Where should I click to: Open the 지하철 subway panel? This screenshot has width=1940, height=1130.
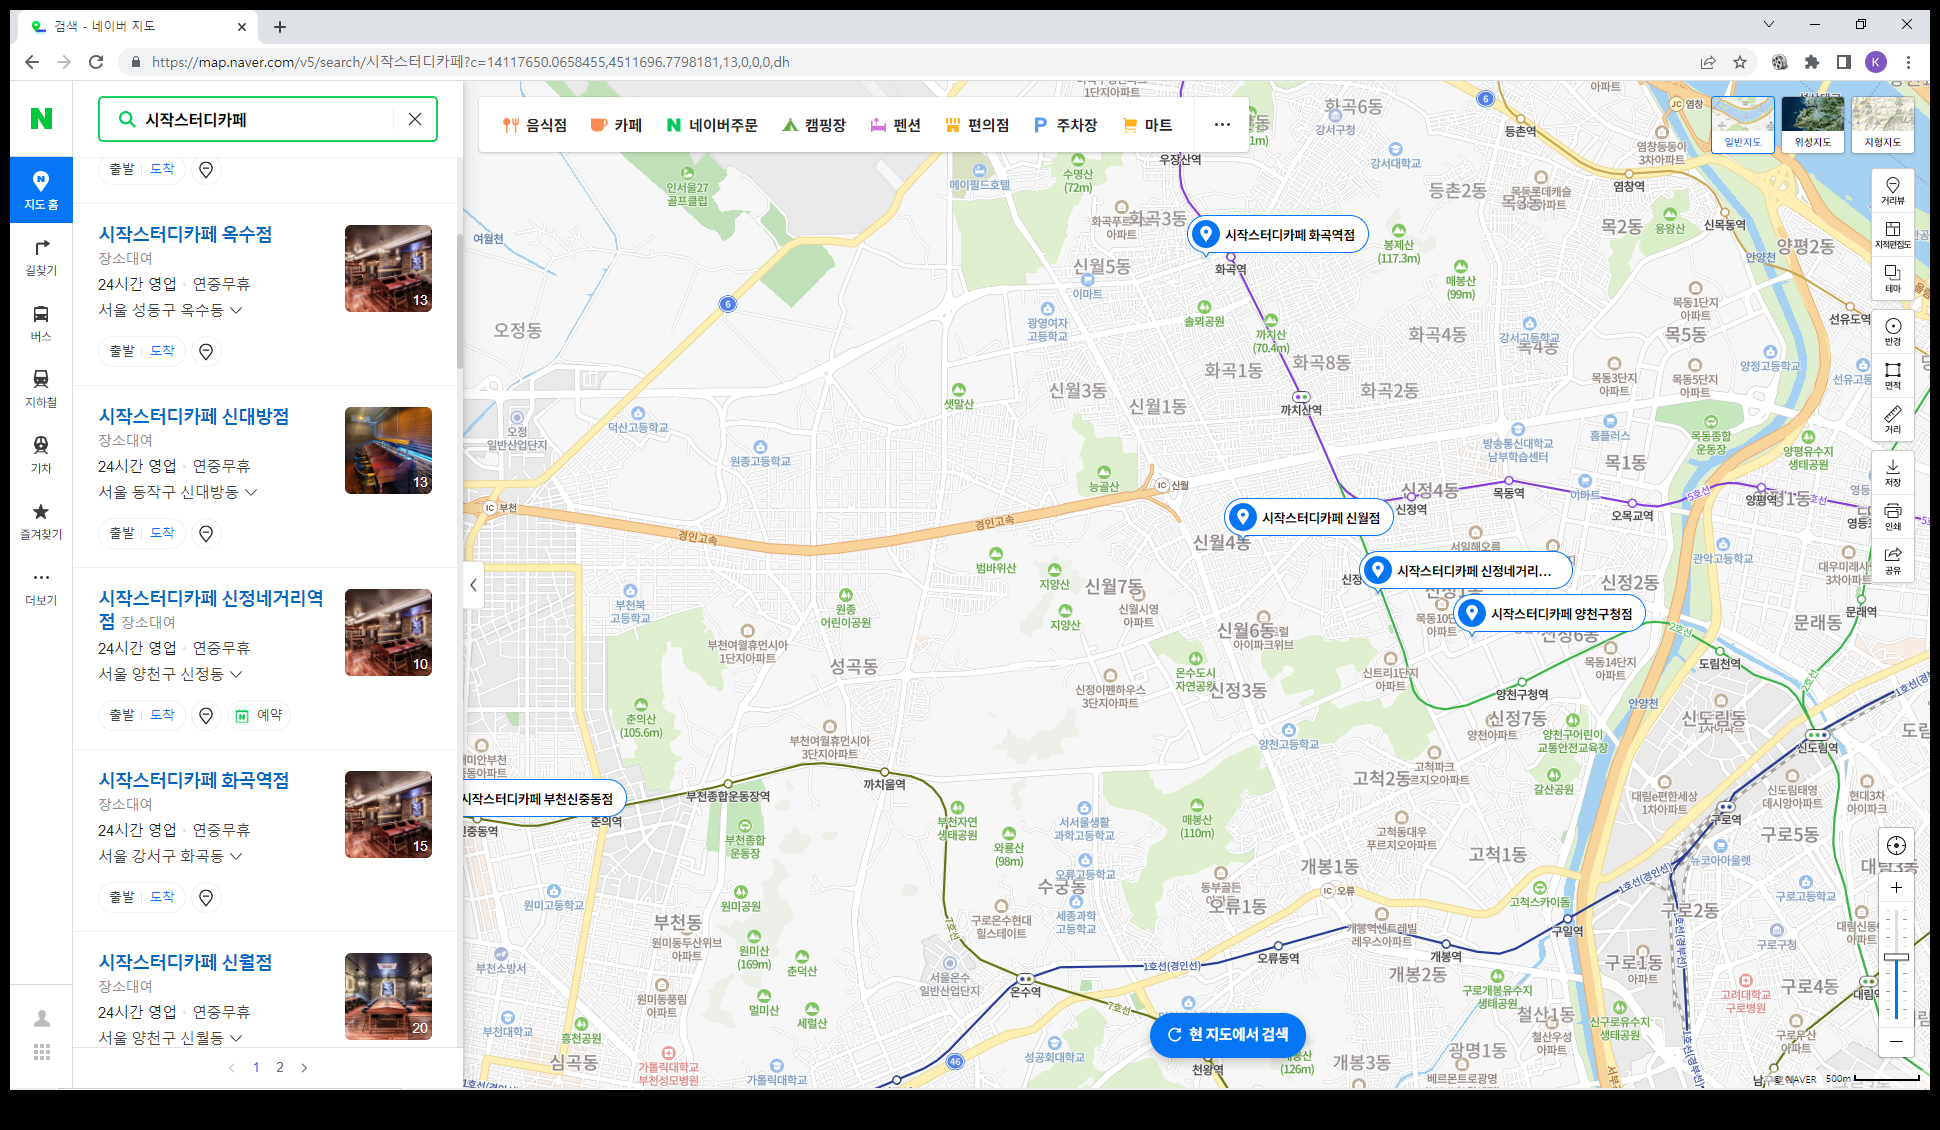point(41,388)
